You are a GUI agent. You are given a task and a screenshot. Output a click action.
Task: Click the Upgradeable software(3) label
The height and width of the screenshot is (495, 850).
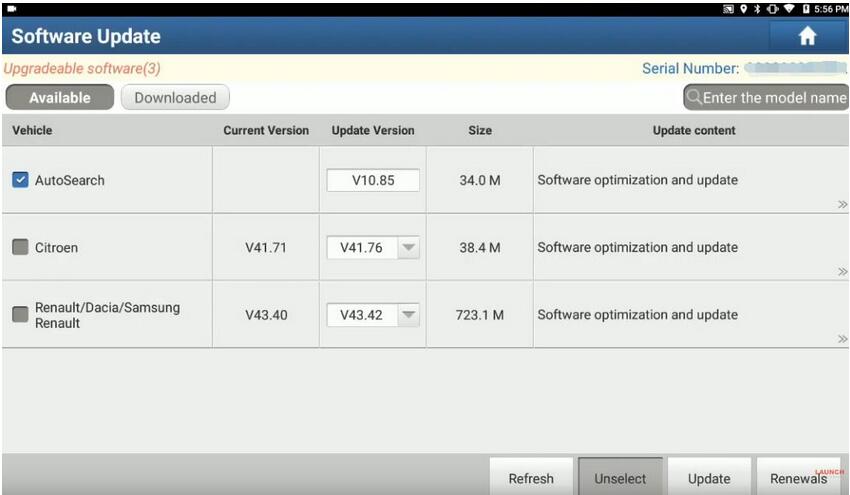82,69
